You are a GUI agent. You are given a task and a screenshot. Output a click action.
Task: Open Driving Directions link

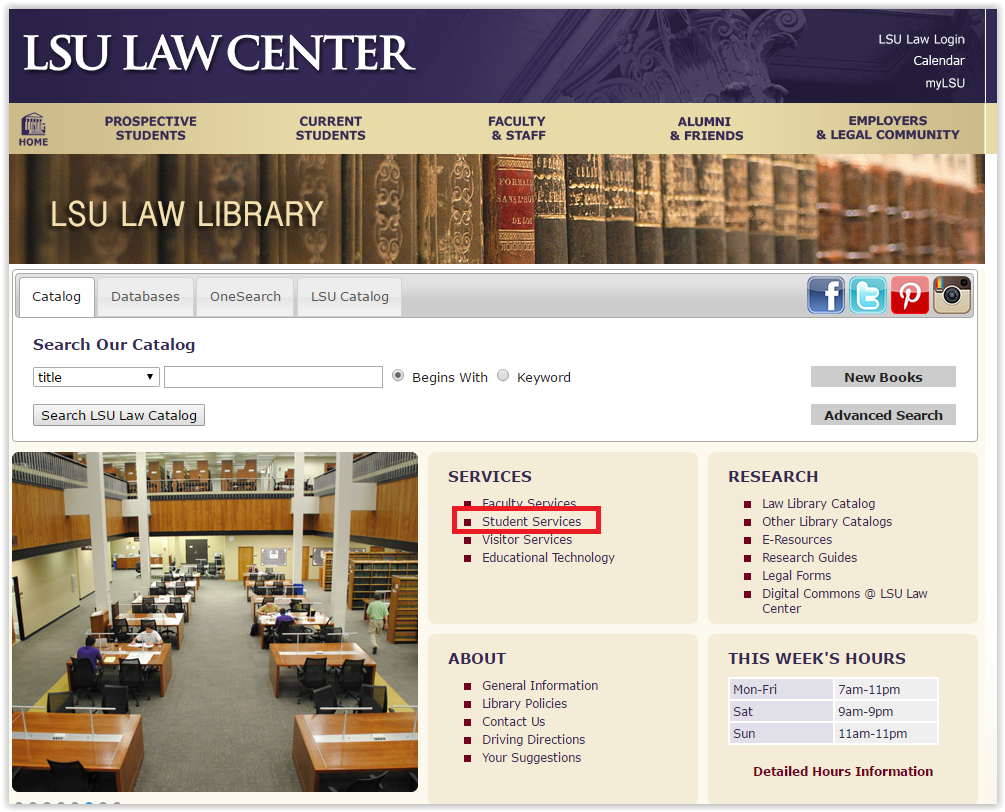coord(533,740)
